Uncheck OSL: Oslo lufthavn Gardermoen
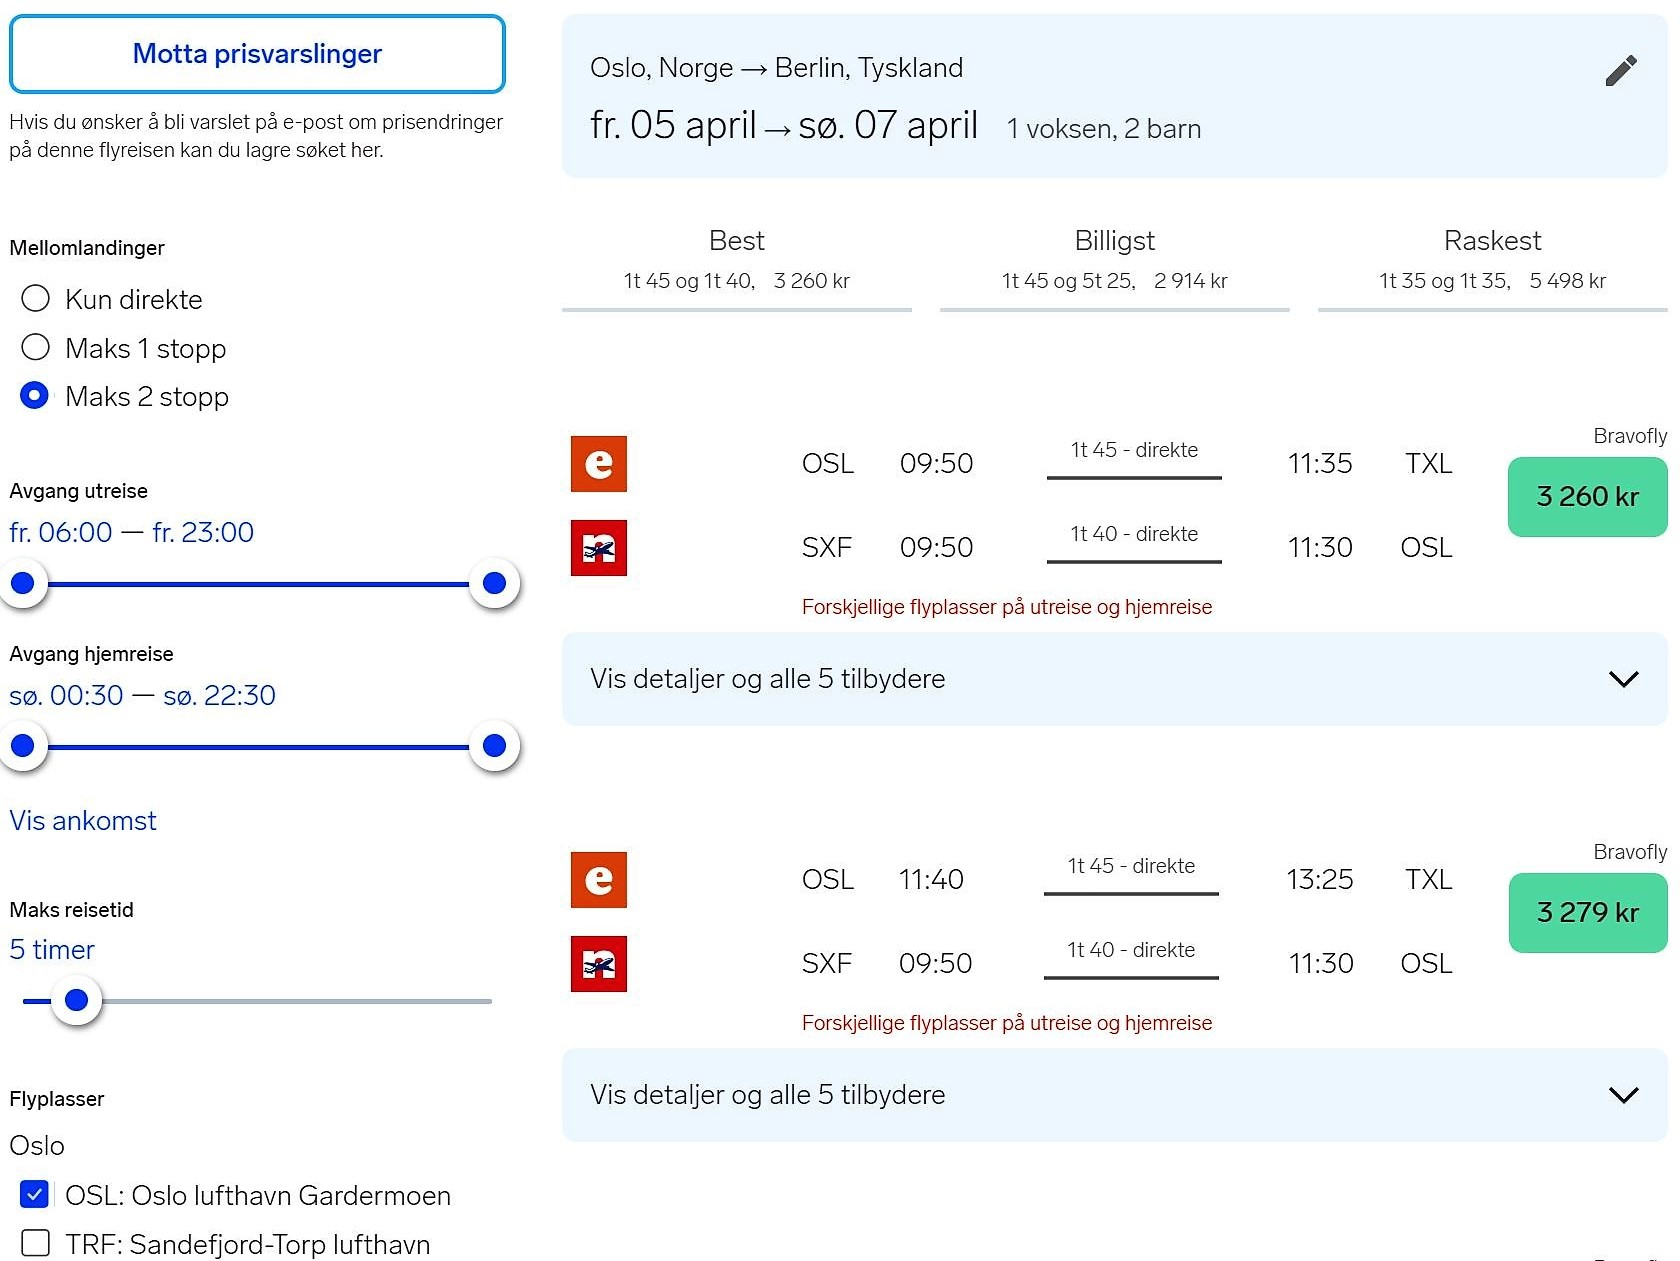Image resolution: width=1680 pixels, height=1261 pixels. 35,1194
